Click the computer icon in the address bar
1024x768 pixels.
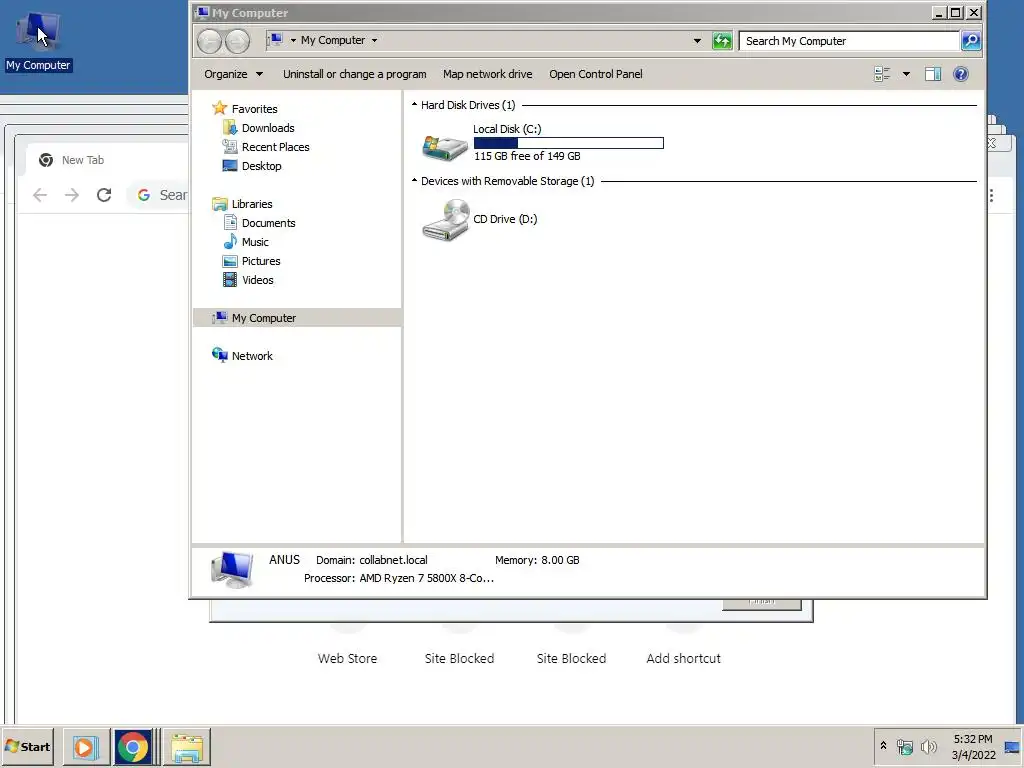click(275, 40)
